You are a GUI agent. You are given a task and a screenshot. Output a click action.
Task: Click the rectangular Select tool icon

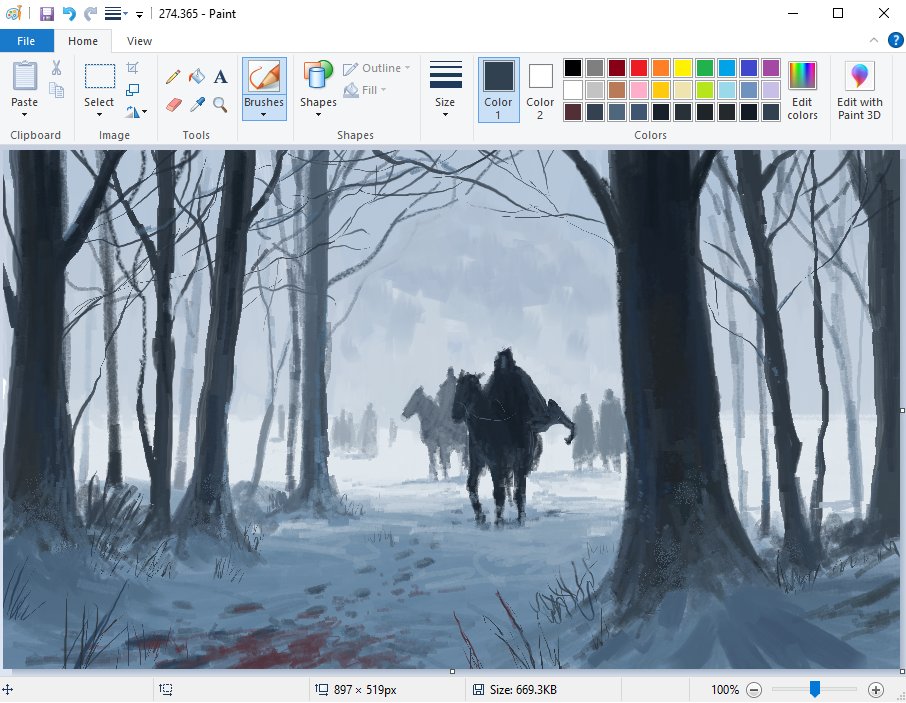coord(99,76)
